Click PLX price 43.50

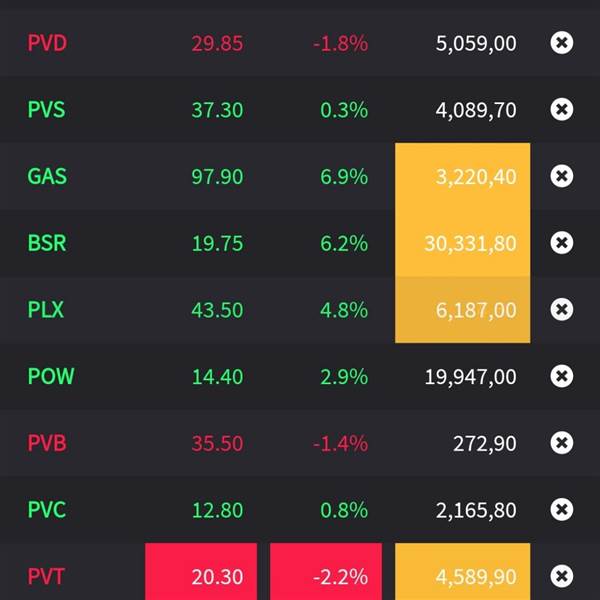[217, 310]
